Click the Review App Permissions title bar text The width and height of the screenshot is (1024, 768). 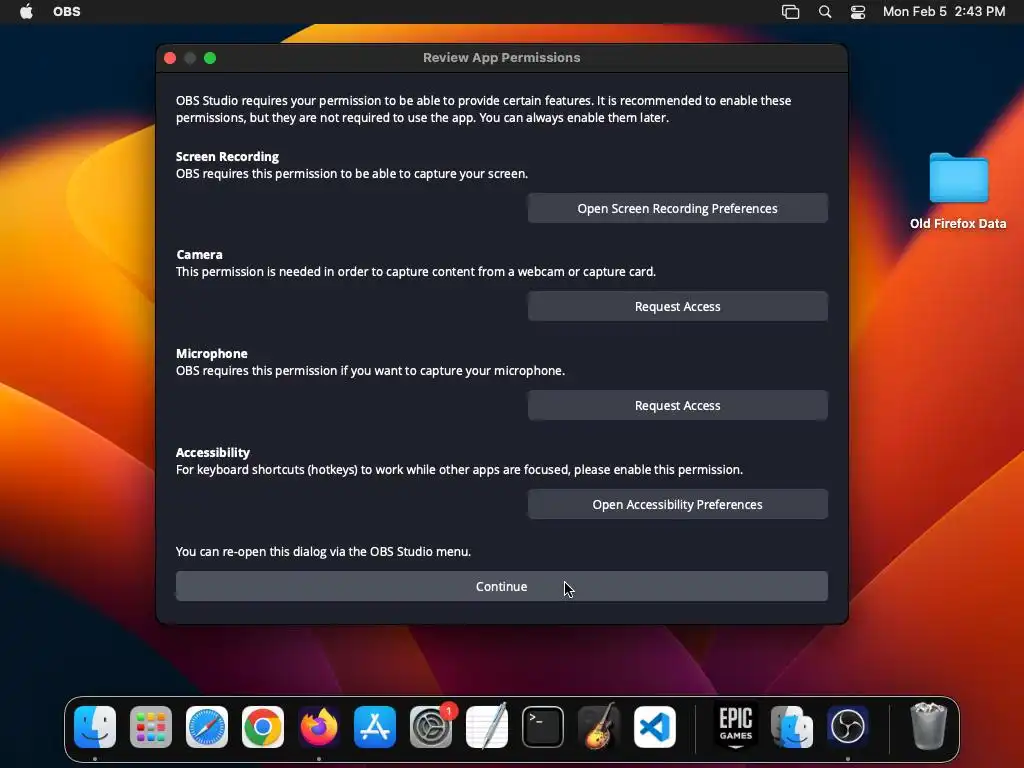tap(502, 57)
